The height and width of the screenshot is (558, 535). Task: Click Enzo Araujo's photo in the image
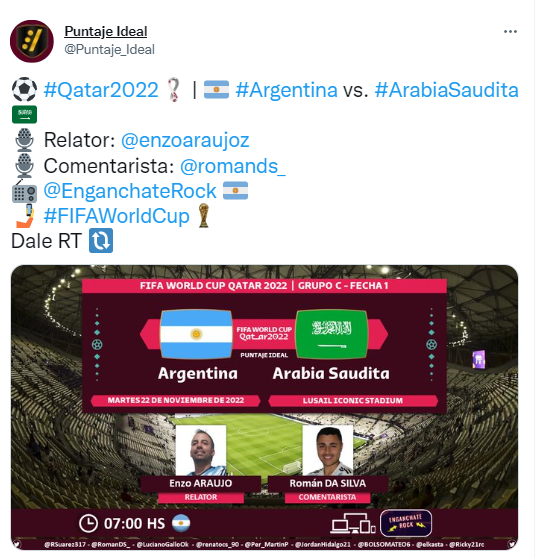click(201, 451)
